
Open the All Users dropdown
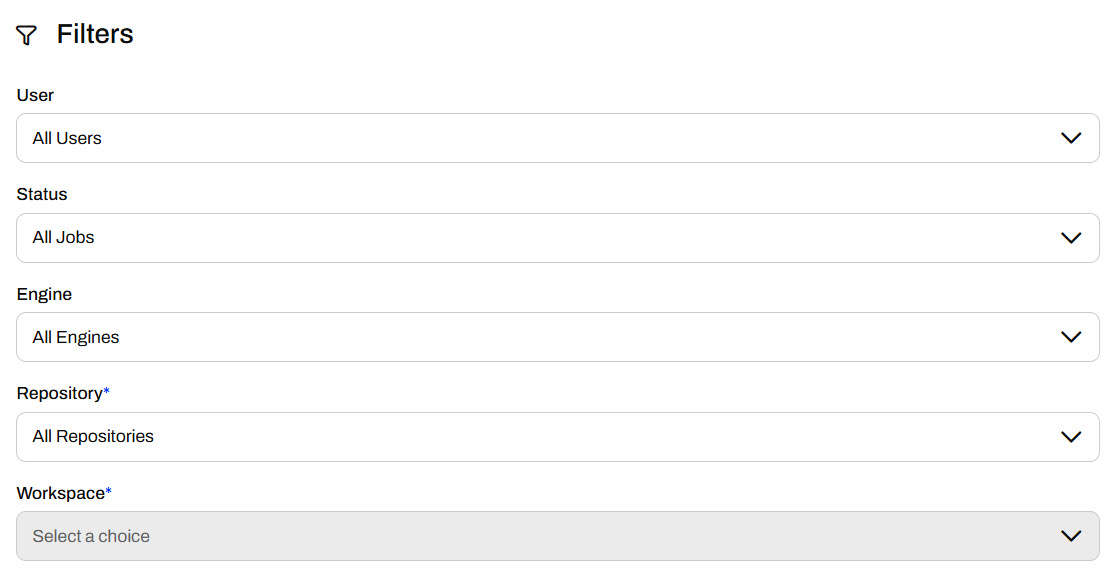tap(540, 138)
